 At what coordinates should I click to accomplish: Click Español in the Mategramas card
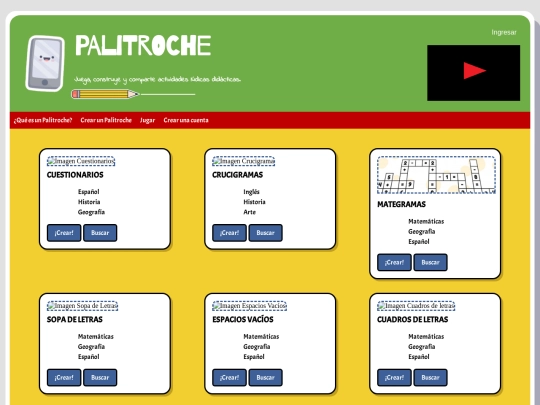(x=419, y=242)
